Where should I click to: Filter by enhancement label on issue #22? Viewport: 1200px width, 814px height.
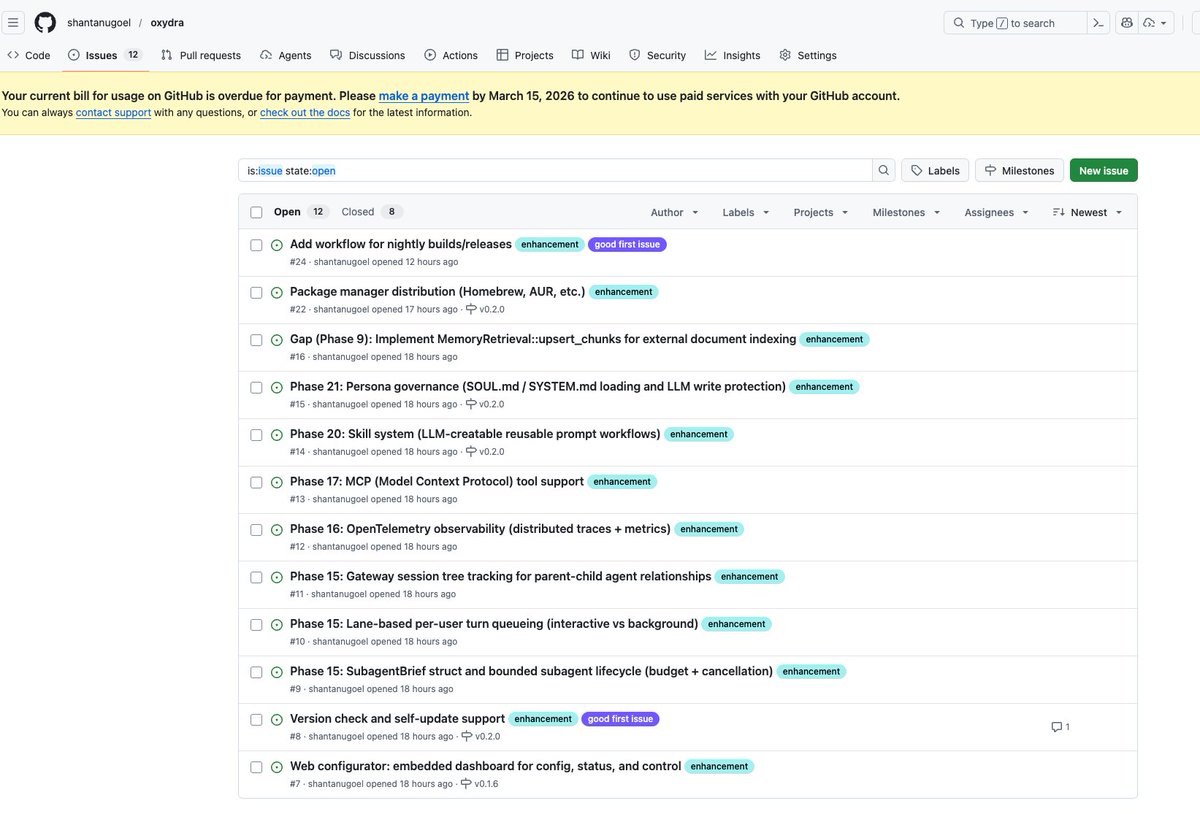[624, 292]
